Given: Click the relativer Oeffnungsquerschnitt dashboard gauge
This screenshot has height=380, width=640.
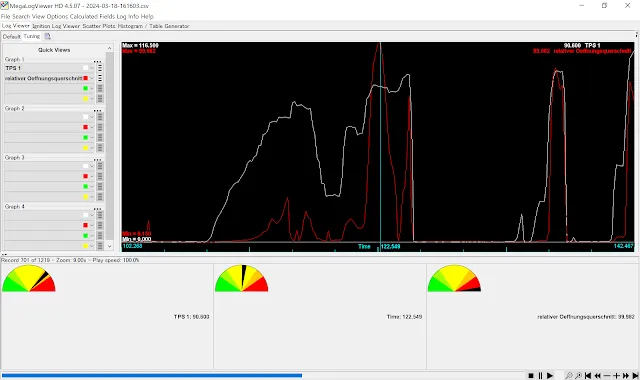Looking at the screenshot, I should coord(454,278).
